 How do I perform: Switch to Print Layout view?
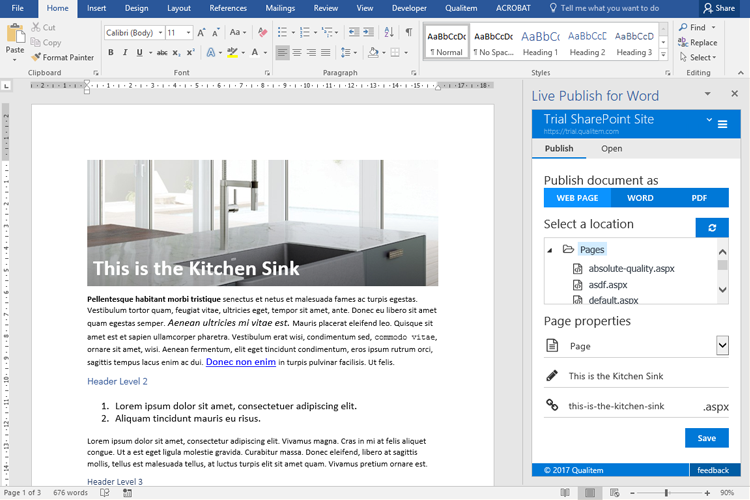click(x=590, y=492)
